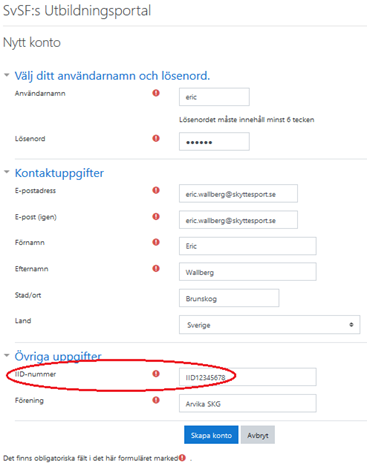This screenshot has width=367, height=465.
Task: Focus the Användarnamn field containing eric
Action: click(x=214, y=97)
